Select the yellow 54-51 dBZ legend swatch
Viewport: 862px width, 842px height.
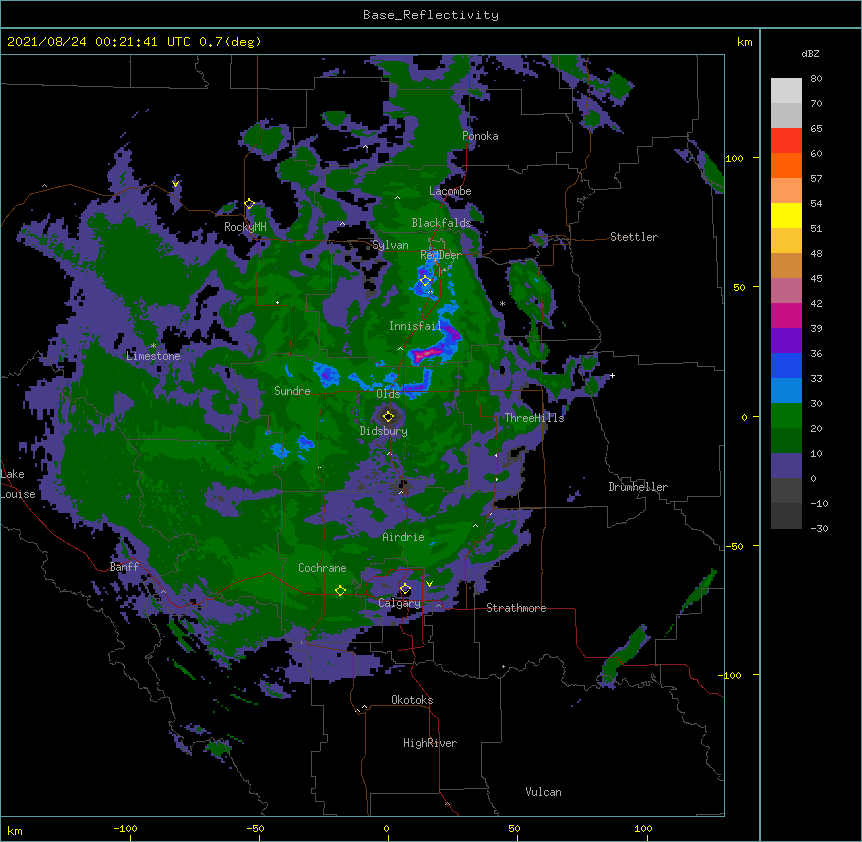(786, 215)
